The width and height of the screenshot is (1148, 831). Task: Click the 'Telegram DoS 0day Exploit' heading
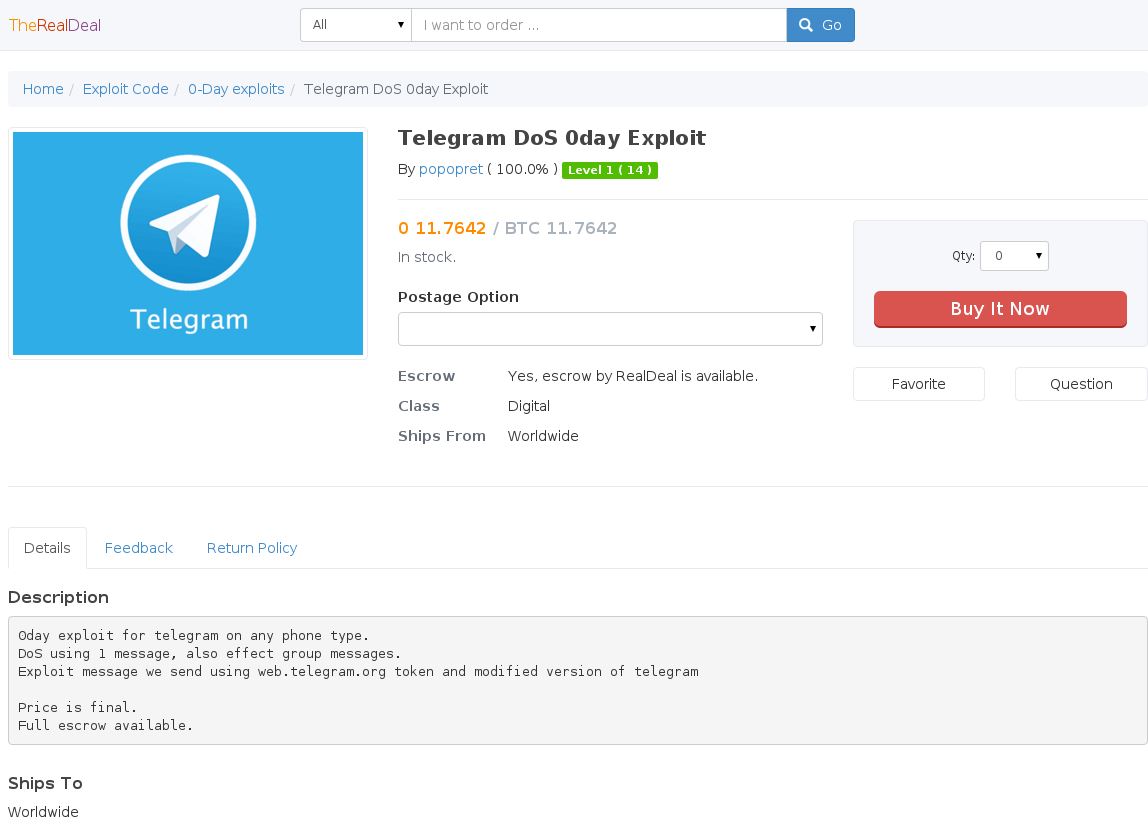coord(552,138)
